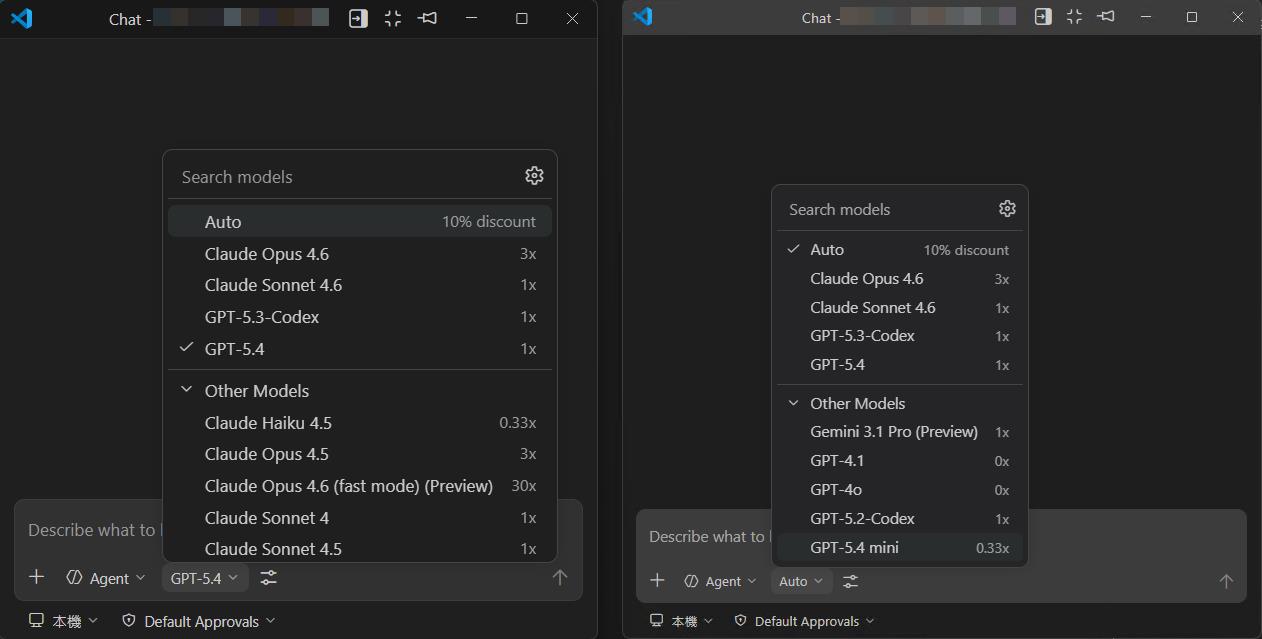Click the dock-to-editor icon in right title bar

point(1043,17)
